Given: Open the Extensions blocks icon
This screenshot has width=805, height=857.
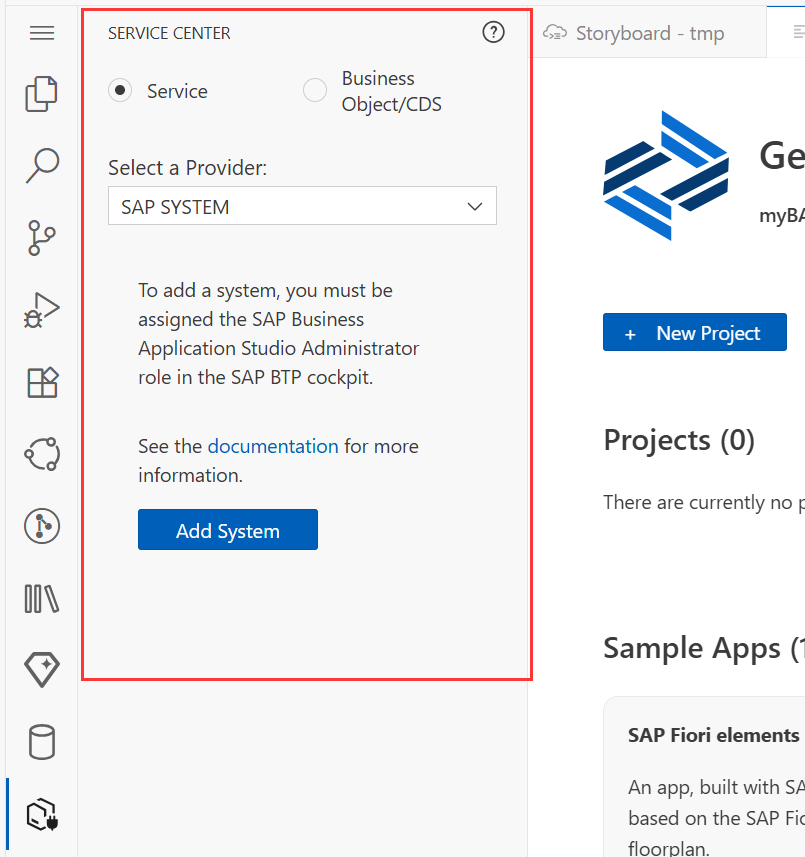Looking at the screenshot, I should (x=42, y=382).
